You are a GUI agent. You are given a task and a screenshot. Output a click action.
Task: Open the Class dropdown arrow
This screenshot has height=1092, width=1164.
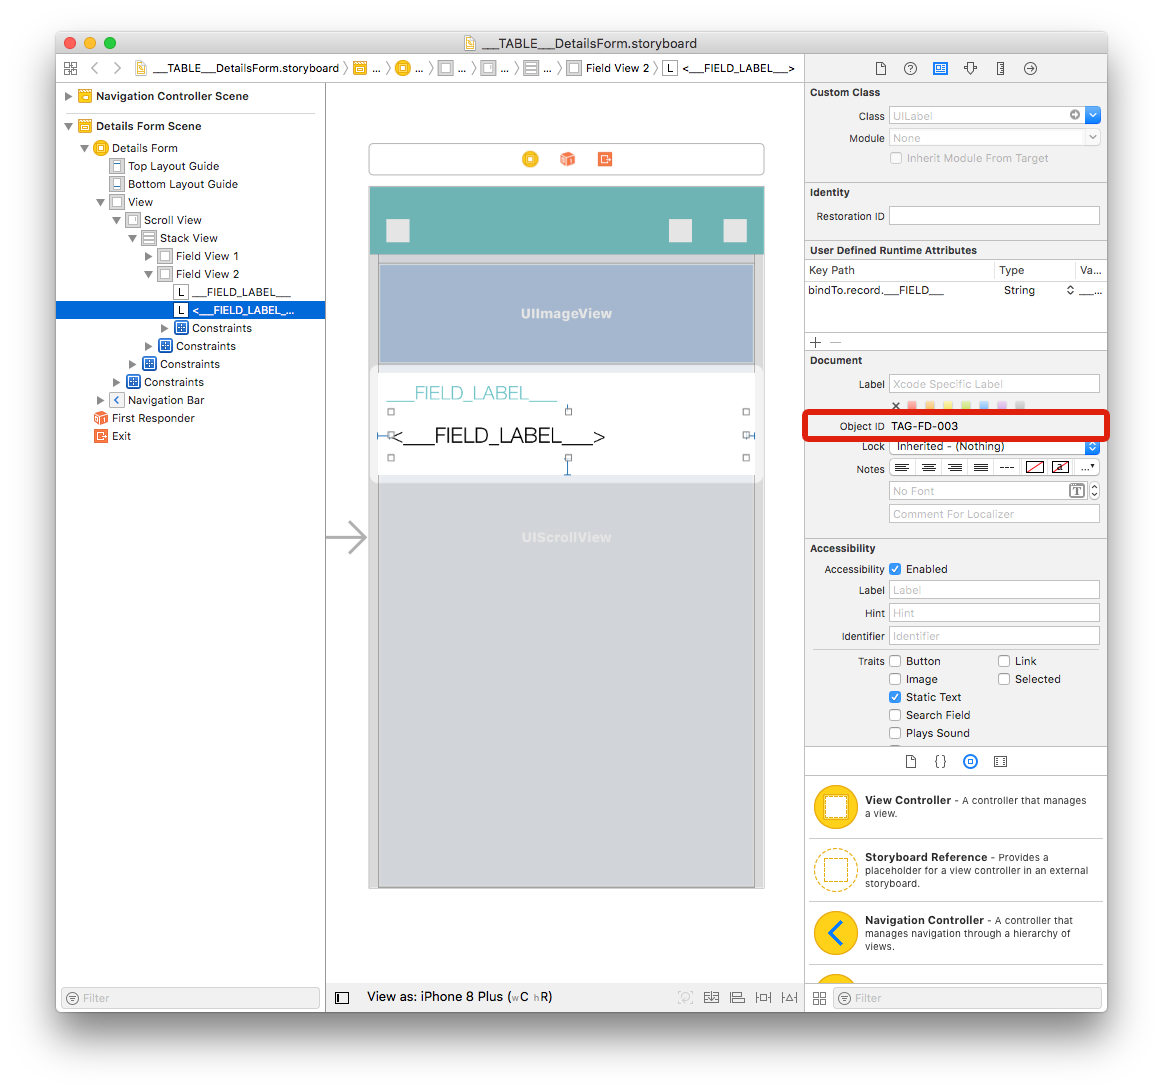[1093, 115]
